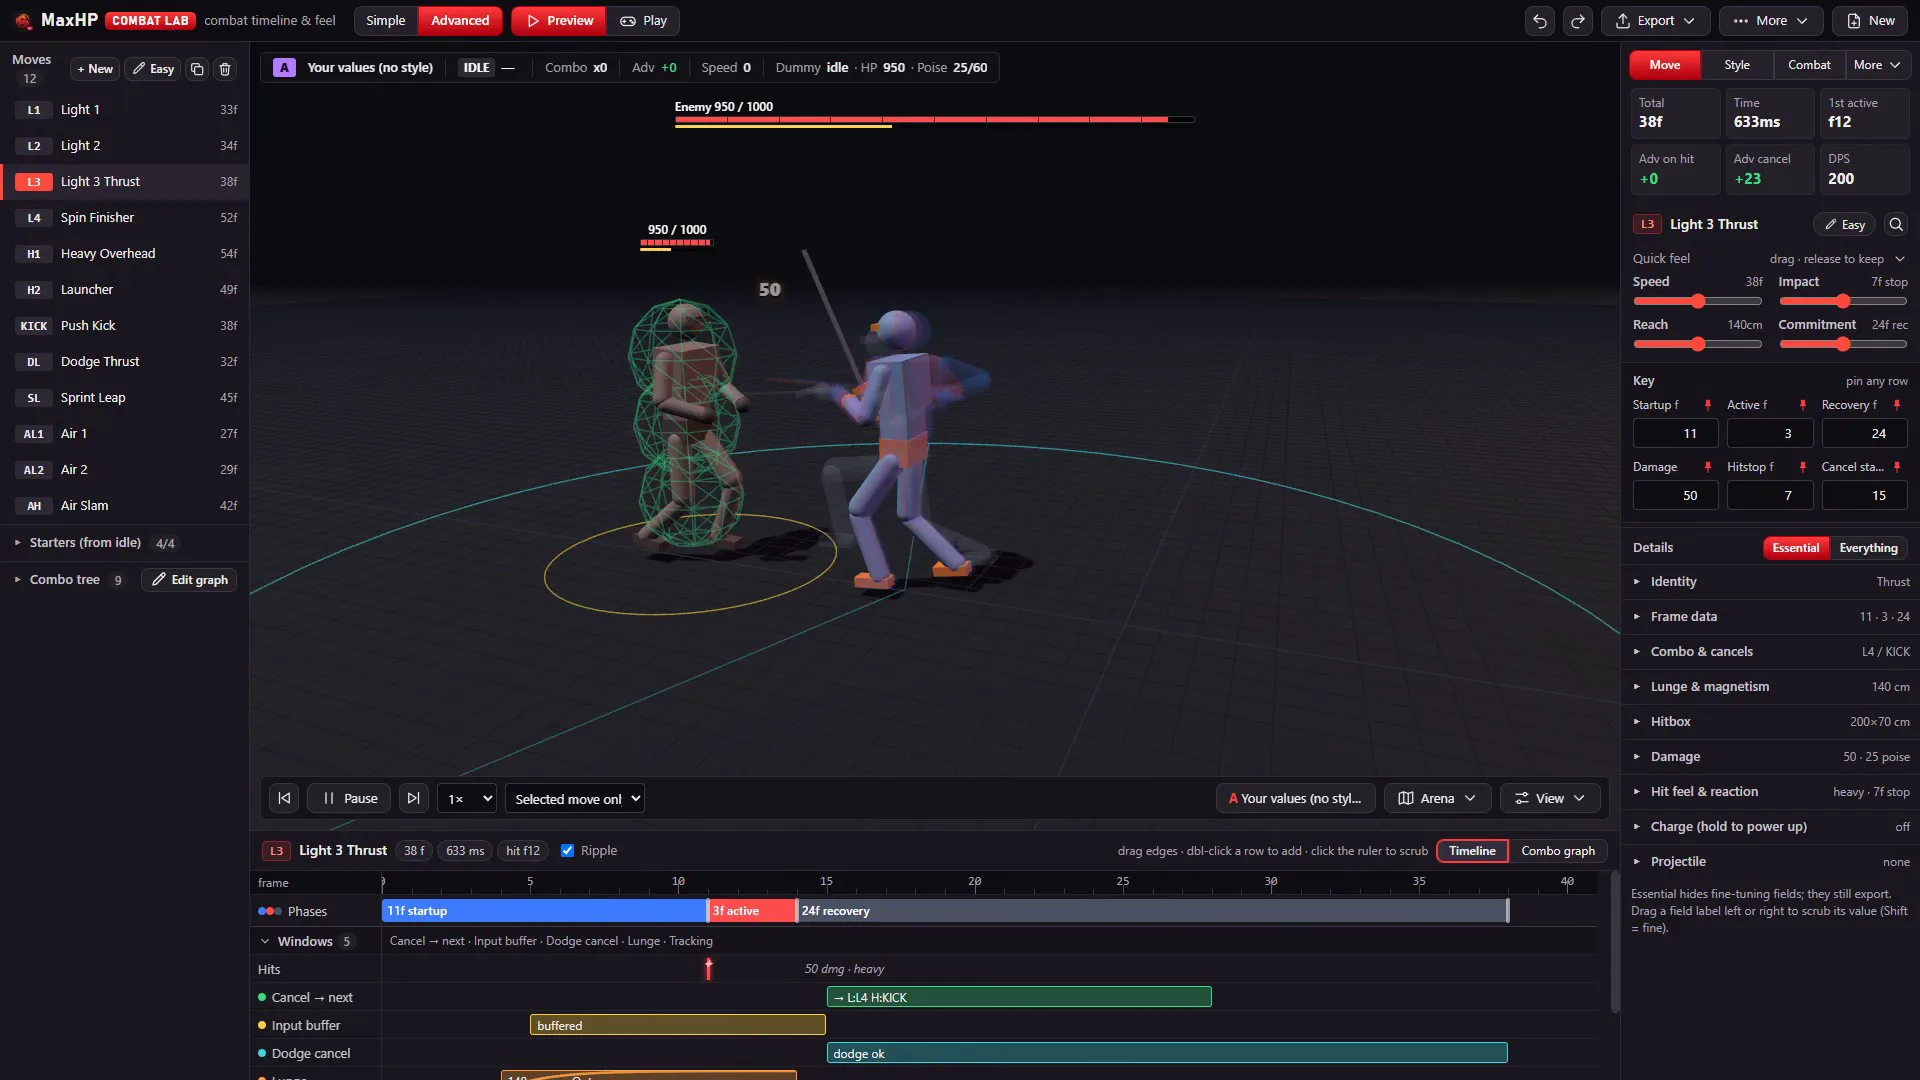Open the Combat tab
The image size is (1920, 1080).
coord(1809,65)
